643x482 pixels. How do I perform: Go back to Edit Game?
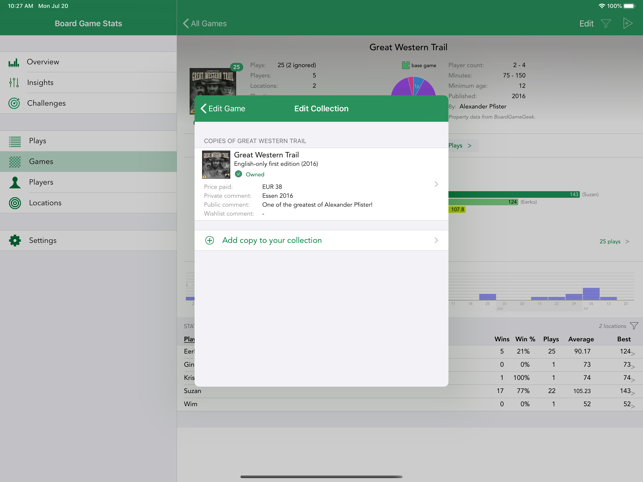[x=223, y=109]
